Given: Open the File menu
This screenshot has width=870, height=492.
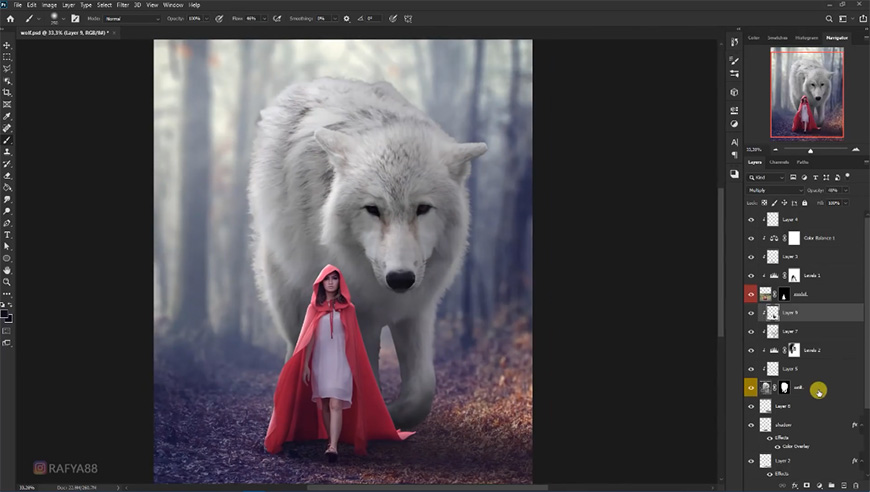Looking at the screenshot, I should [x=18, y=4].
